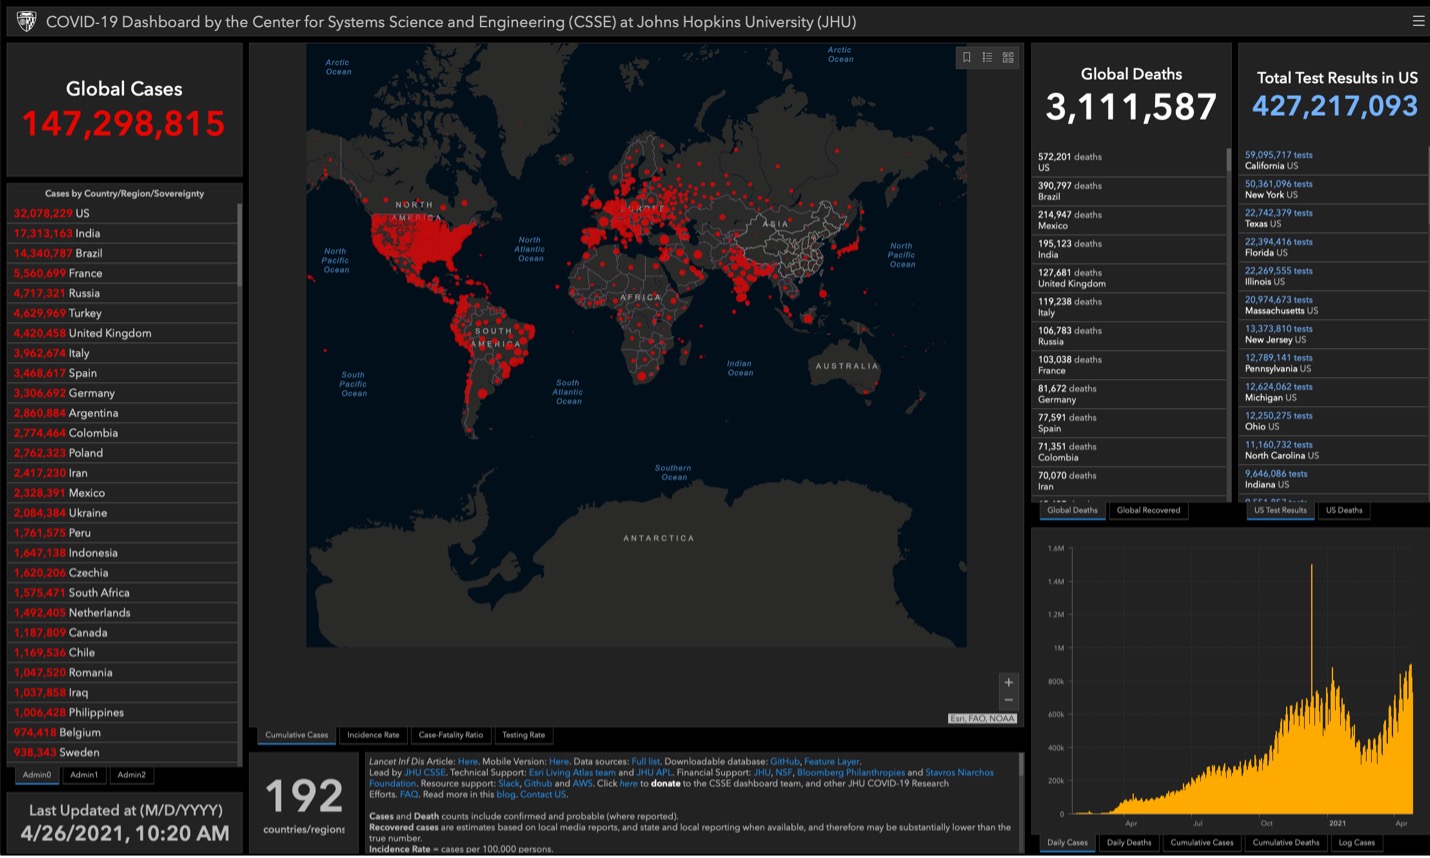Image resolution: width=1430 pixels, height=858 pixels.
Task: Click Florida US test results entry
Action: [x=1333, y=247]
